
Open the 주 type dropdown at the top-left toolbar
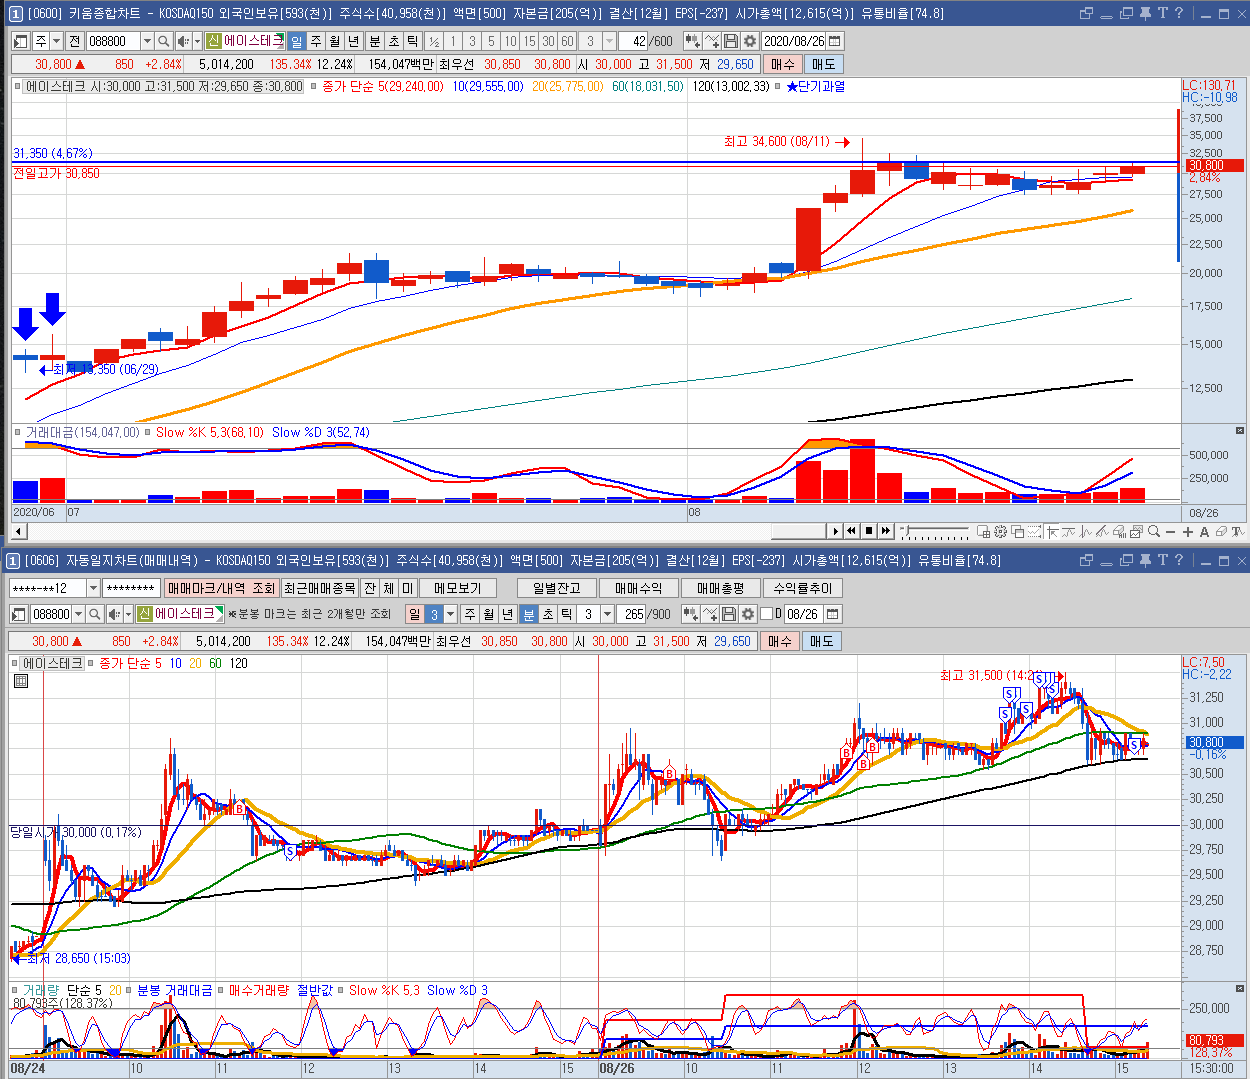point(56,41)
